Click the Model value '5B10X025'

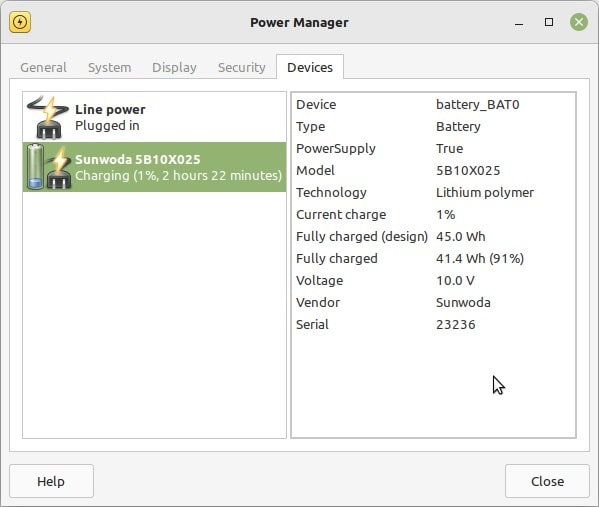tap(468, 170)
